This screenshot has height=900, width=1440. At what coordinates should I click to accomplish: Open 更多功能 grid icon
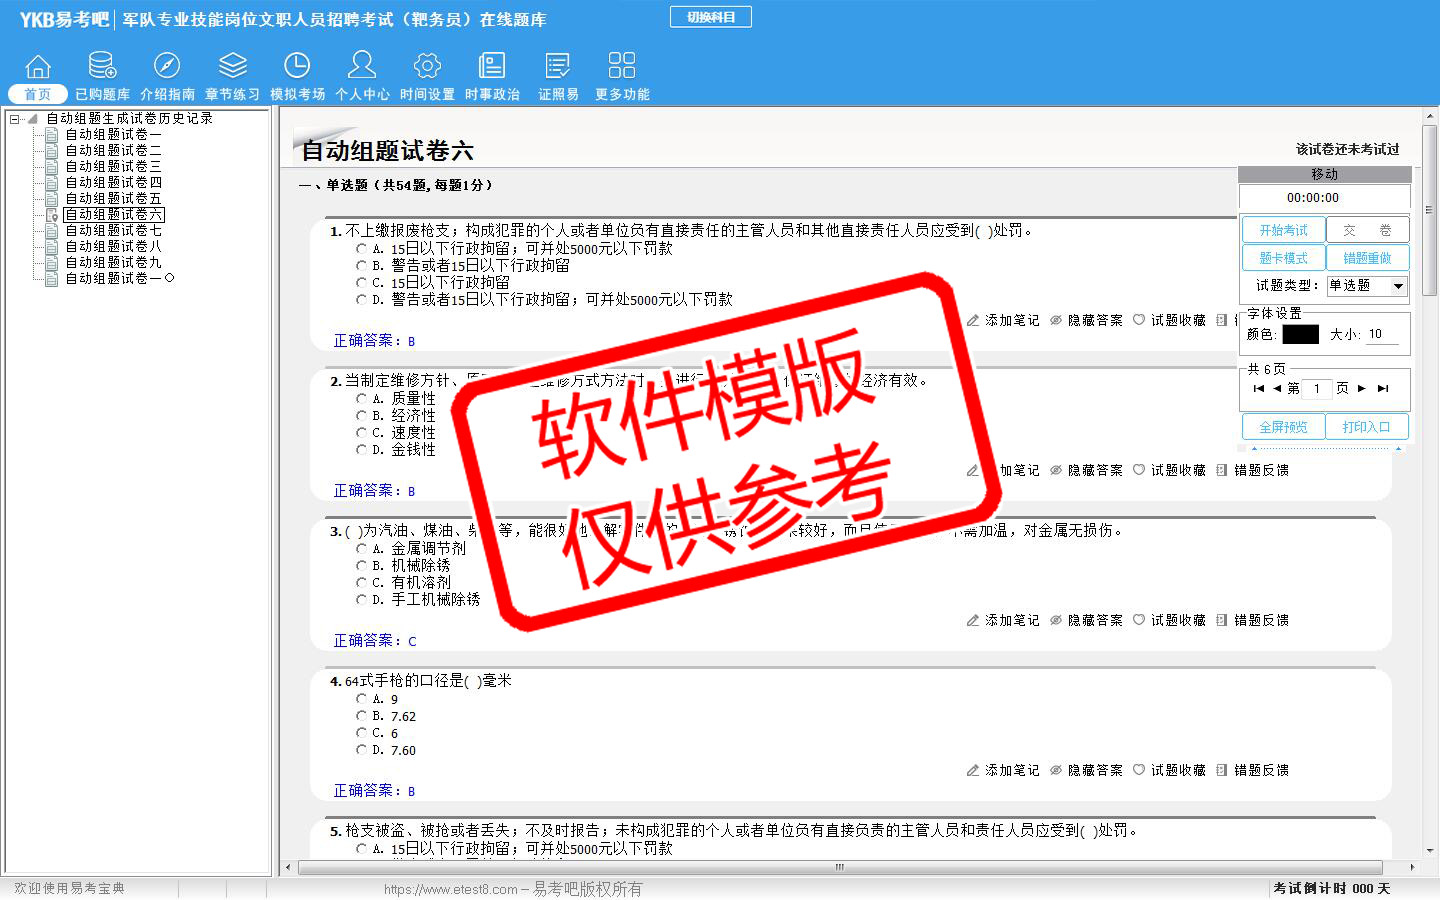tap(622, 67)
